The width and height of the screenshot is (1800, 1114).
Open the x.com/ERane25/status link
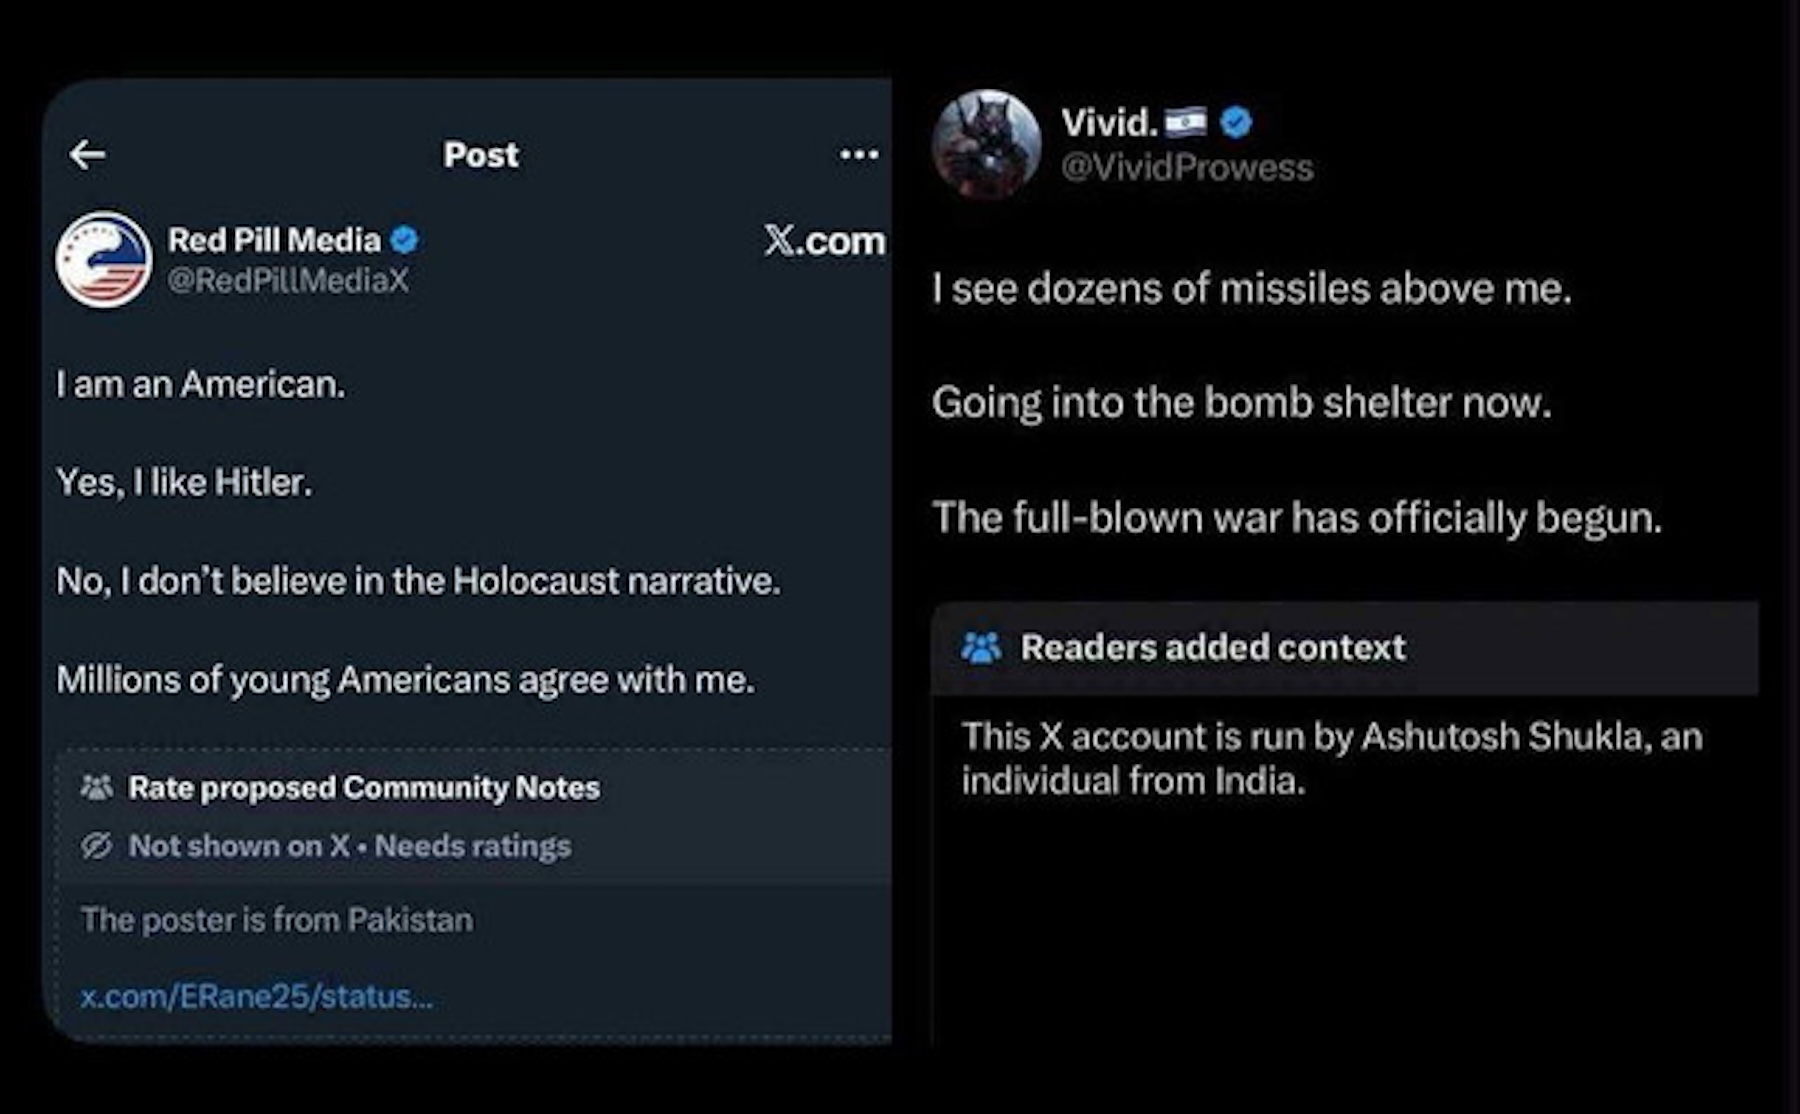257,996
